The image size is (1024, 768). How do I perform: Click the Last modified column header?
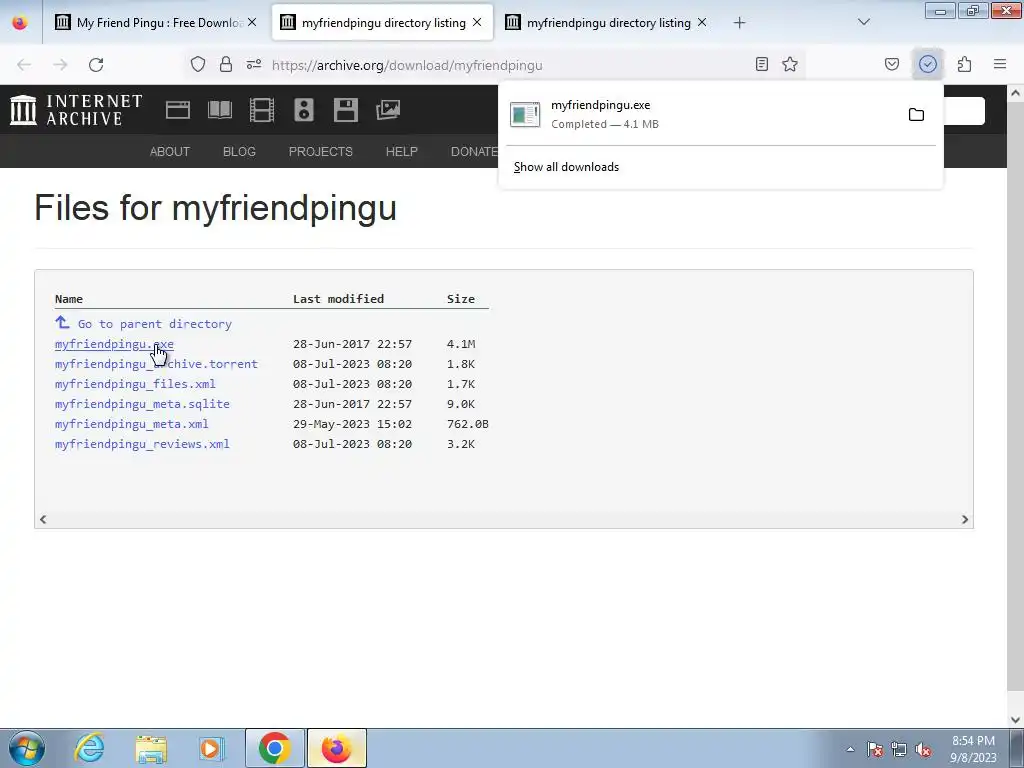[x=338, y=299]
